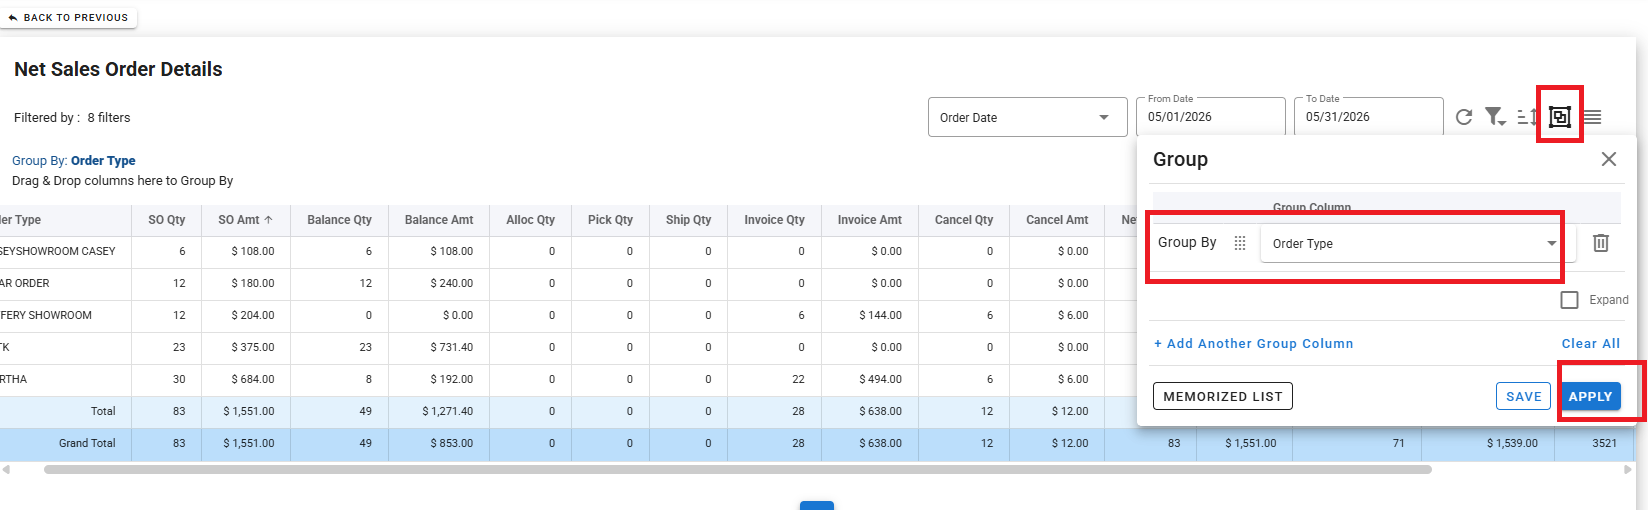
Task: Sort by SO Qty column header
Action: pyautogui.click(x=167, y=220)
